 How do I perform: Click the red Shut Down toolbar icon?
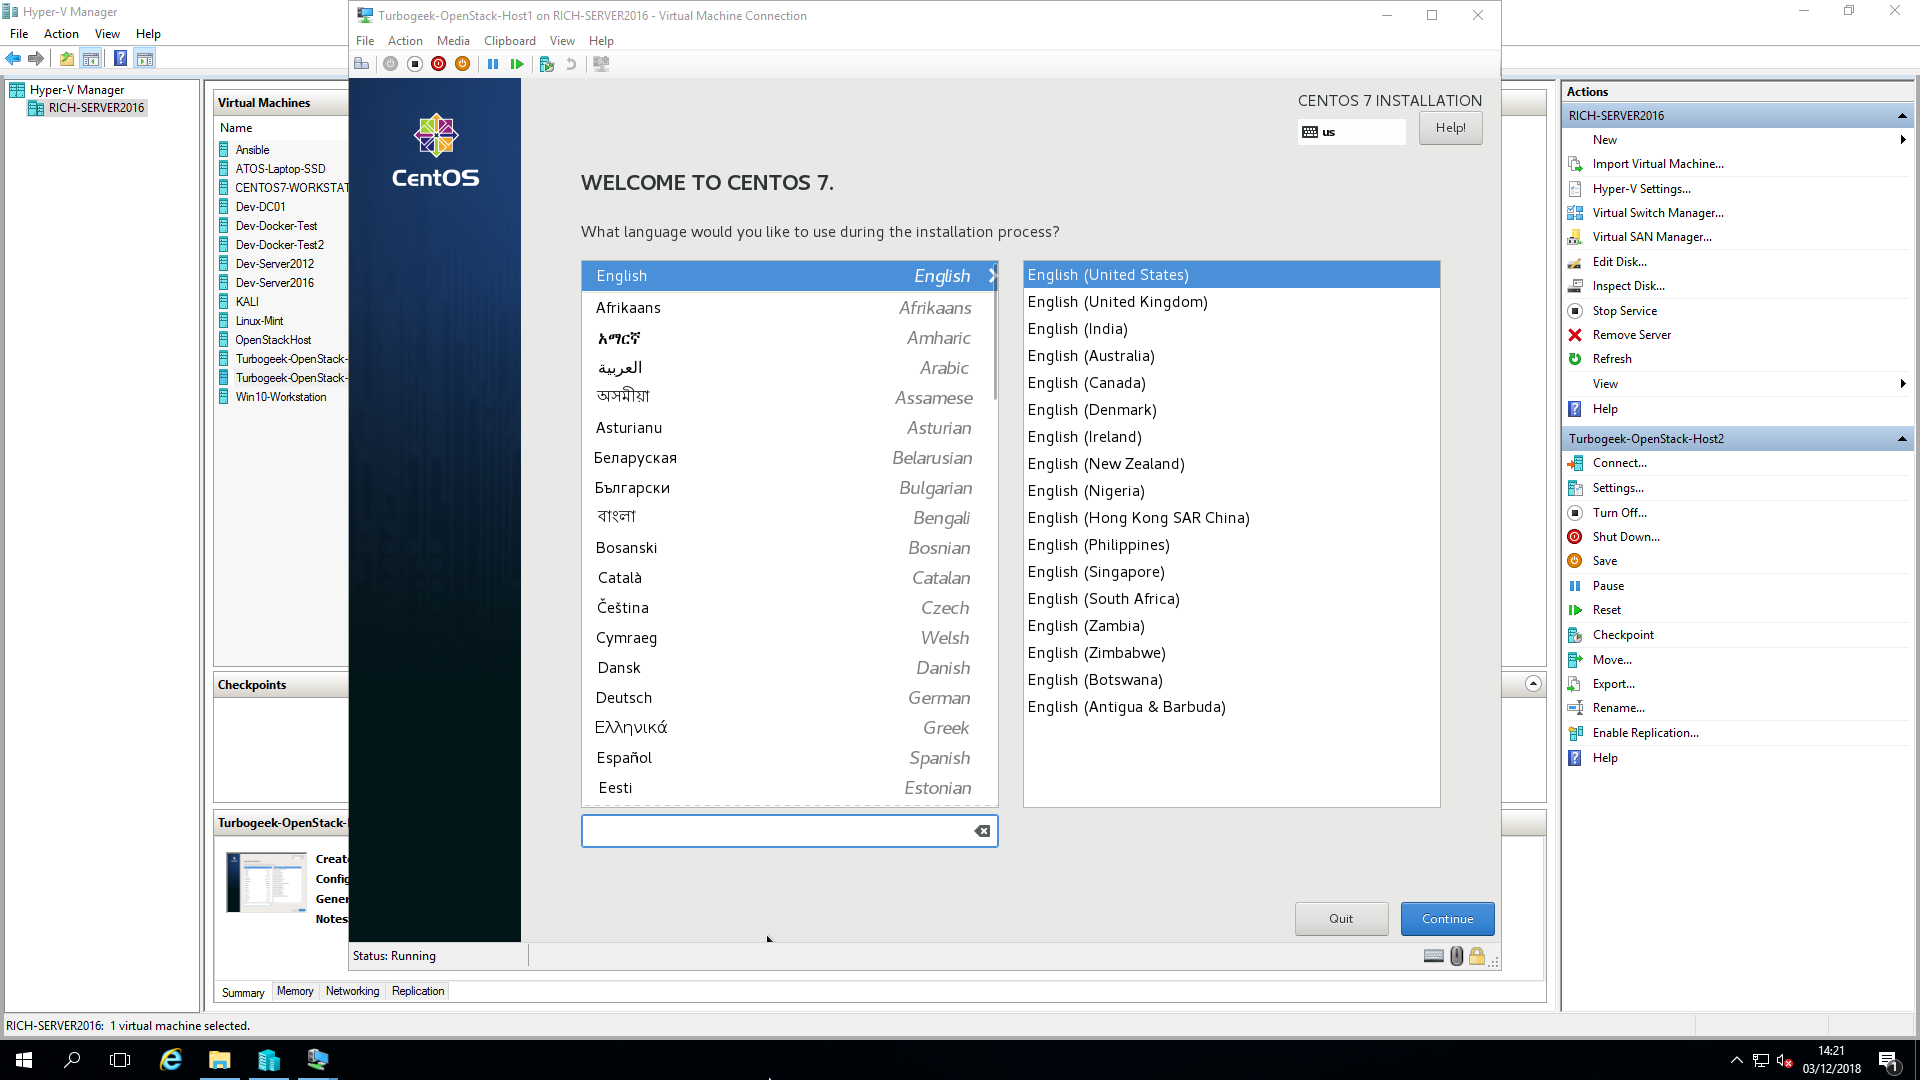click(x=439, y=64)
